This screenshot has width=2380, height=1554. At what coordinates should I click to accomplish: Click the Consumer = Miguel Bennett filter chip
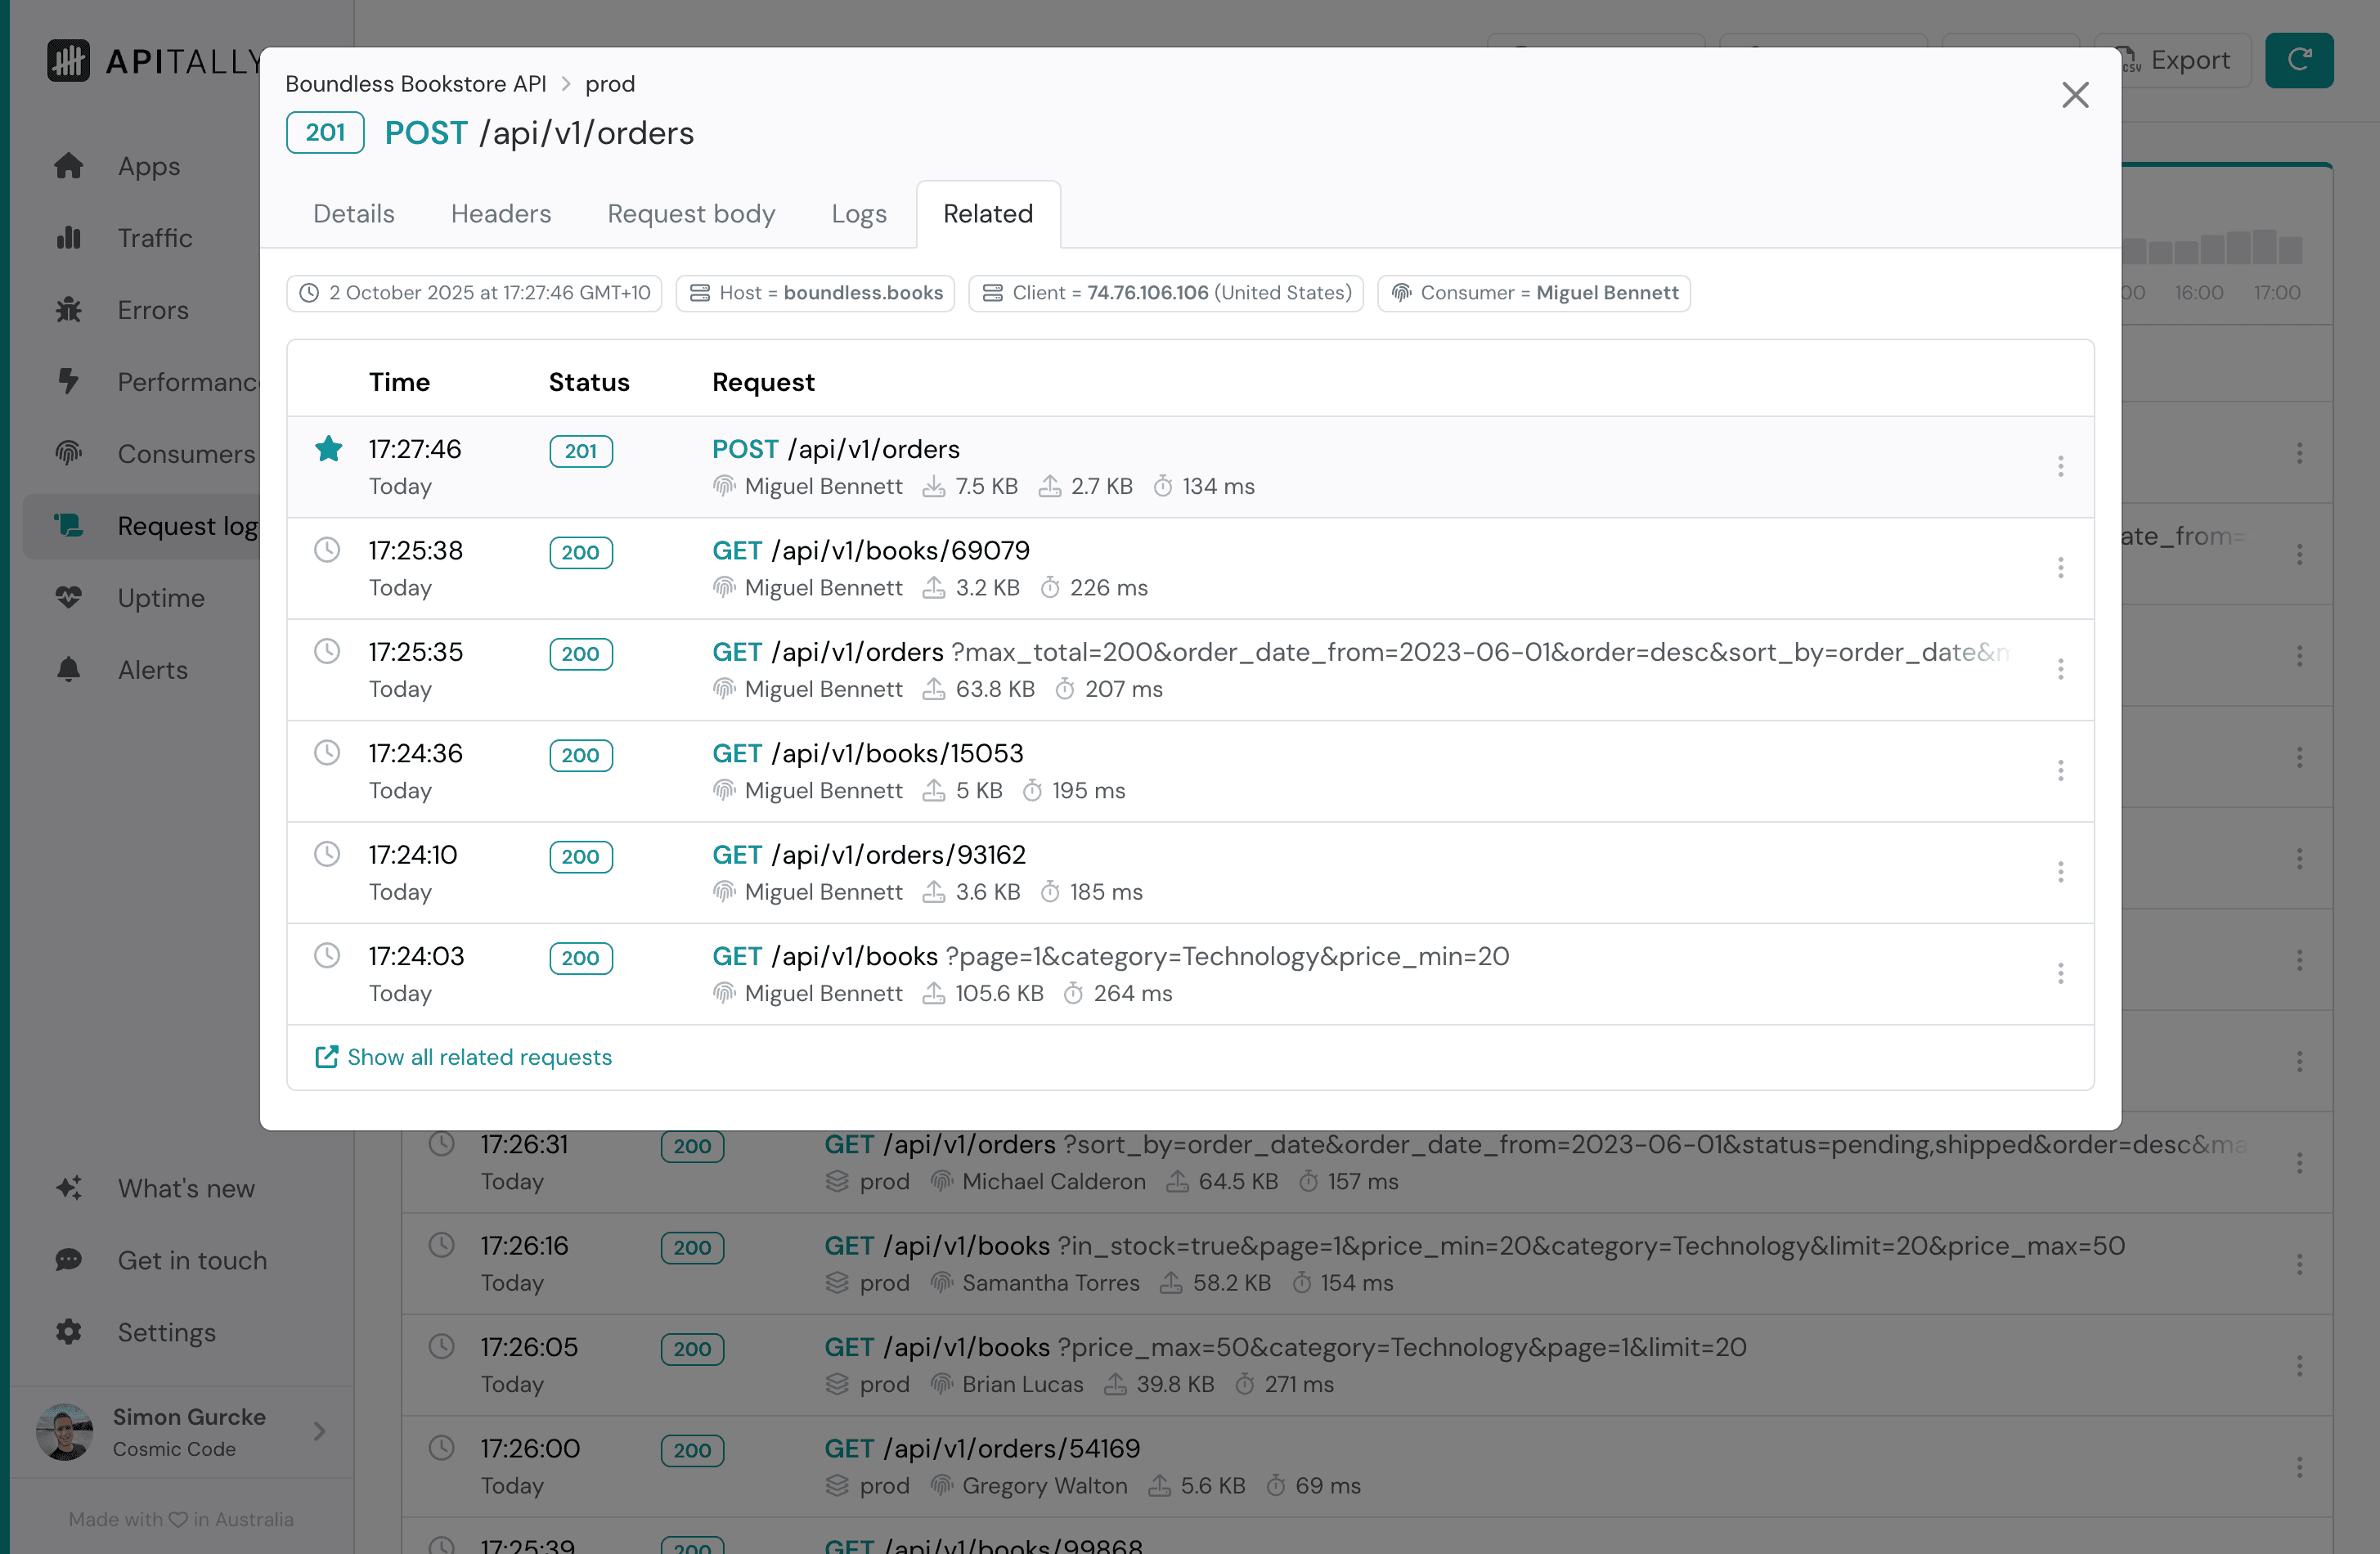[x=1533, y=293]
